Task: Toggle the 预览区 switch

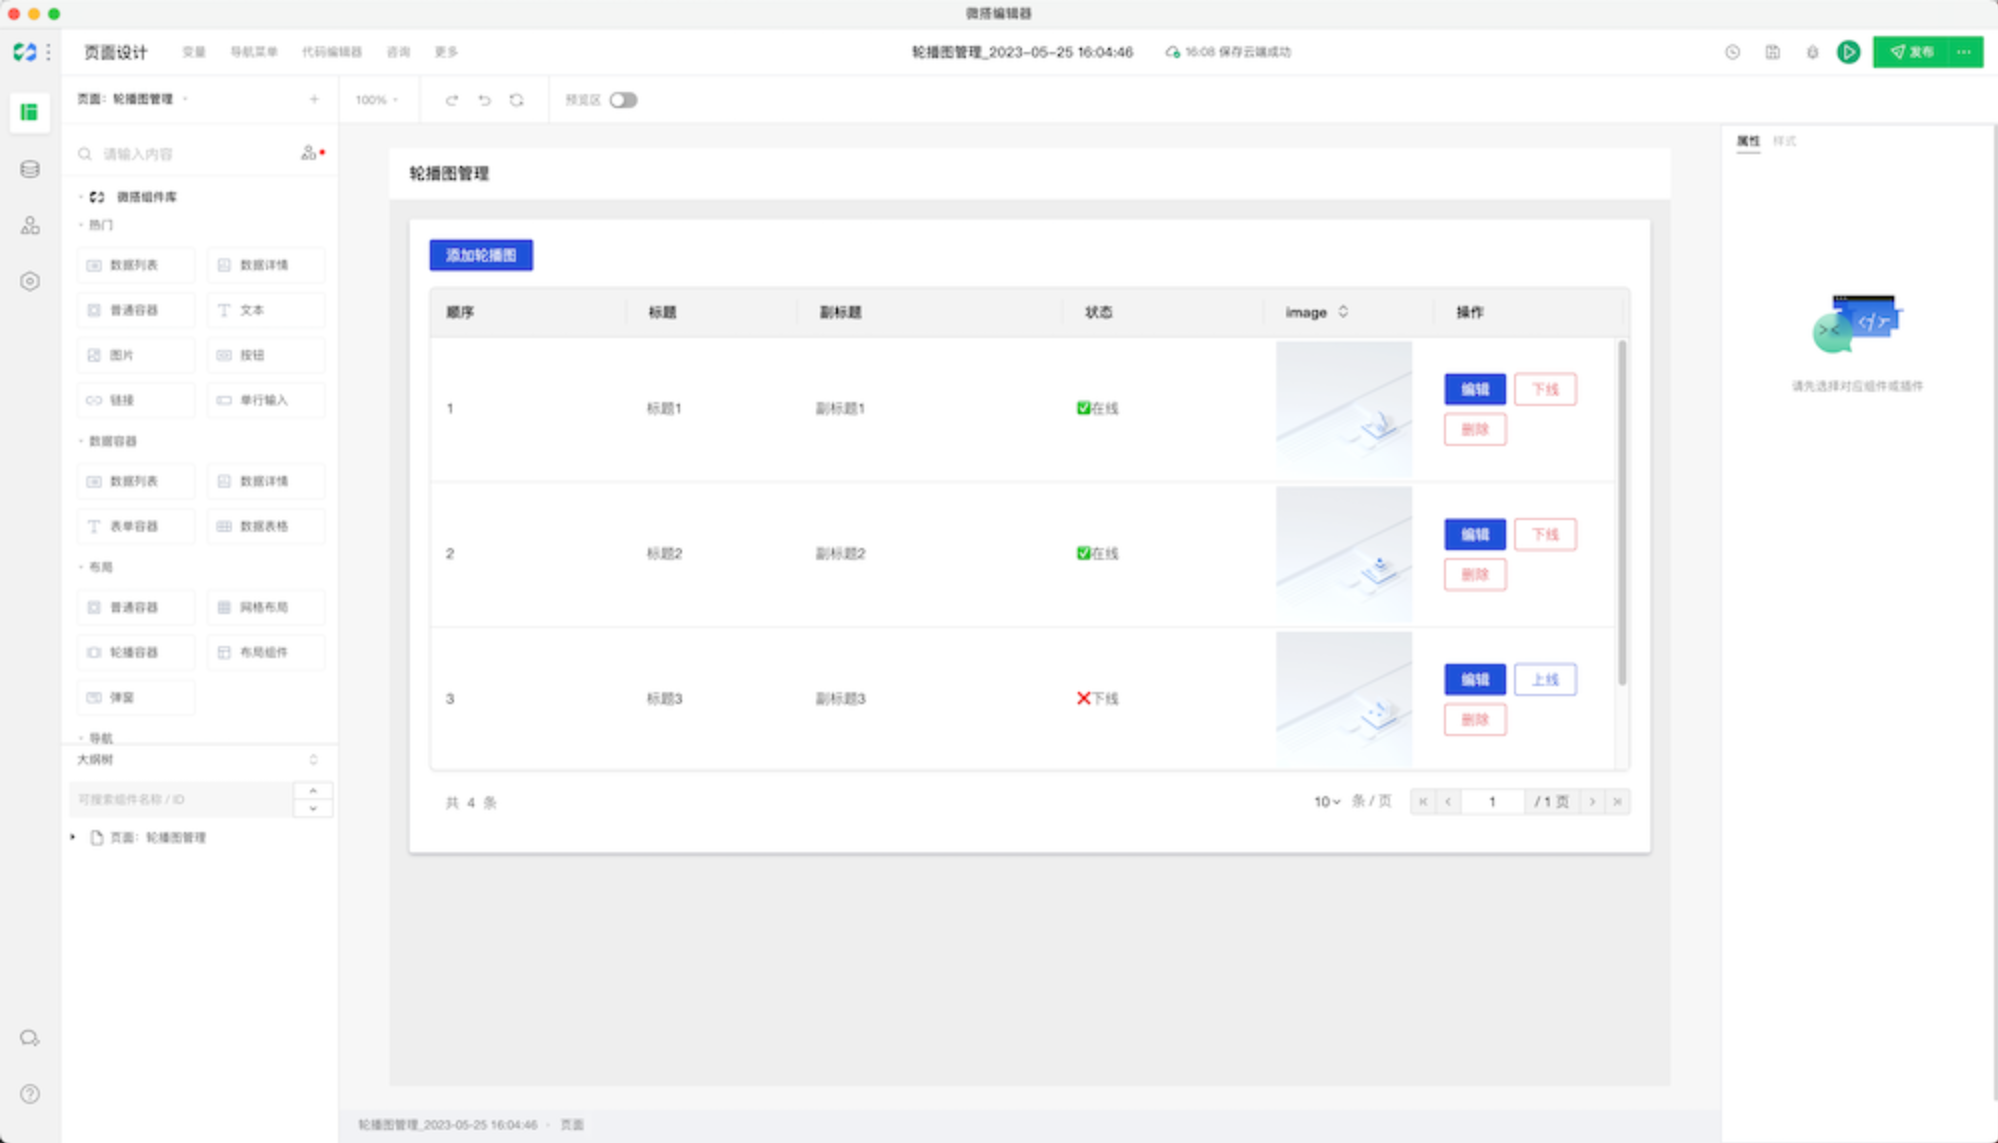Action: click(x=623, y=100)
